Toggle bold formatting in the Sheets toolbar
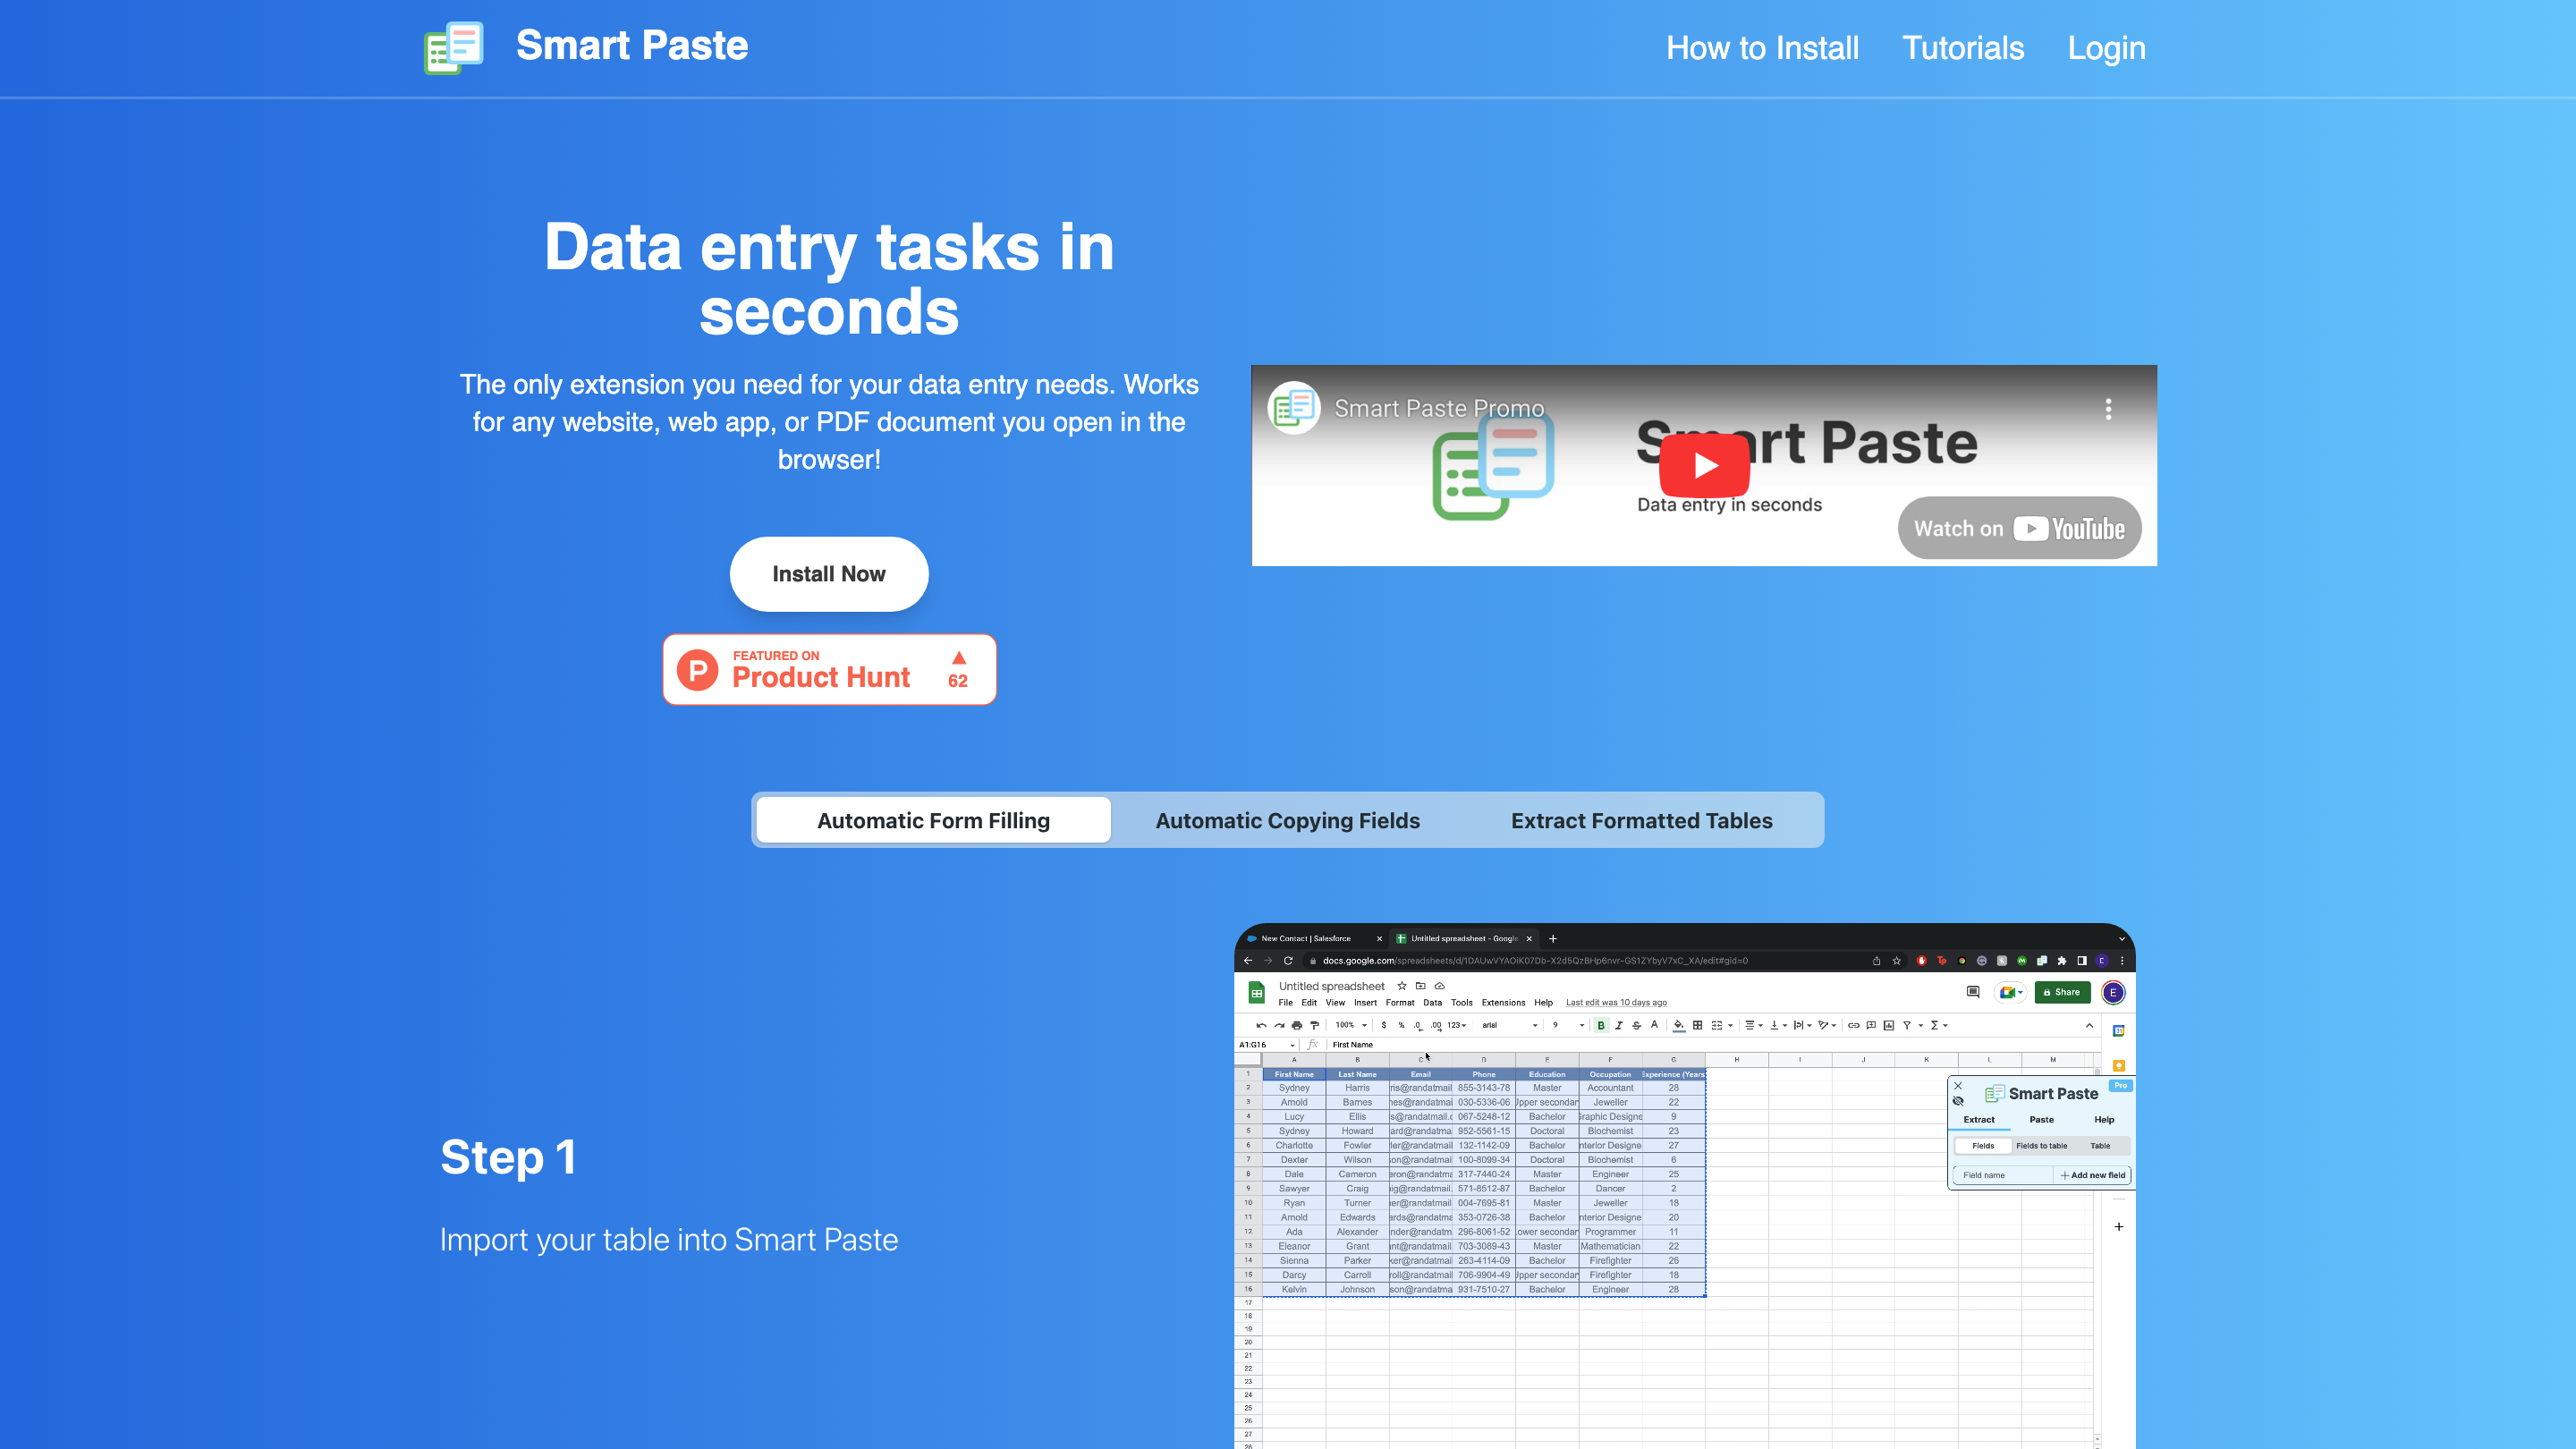The image size is (2576, 1449). point(1601,1024)
